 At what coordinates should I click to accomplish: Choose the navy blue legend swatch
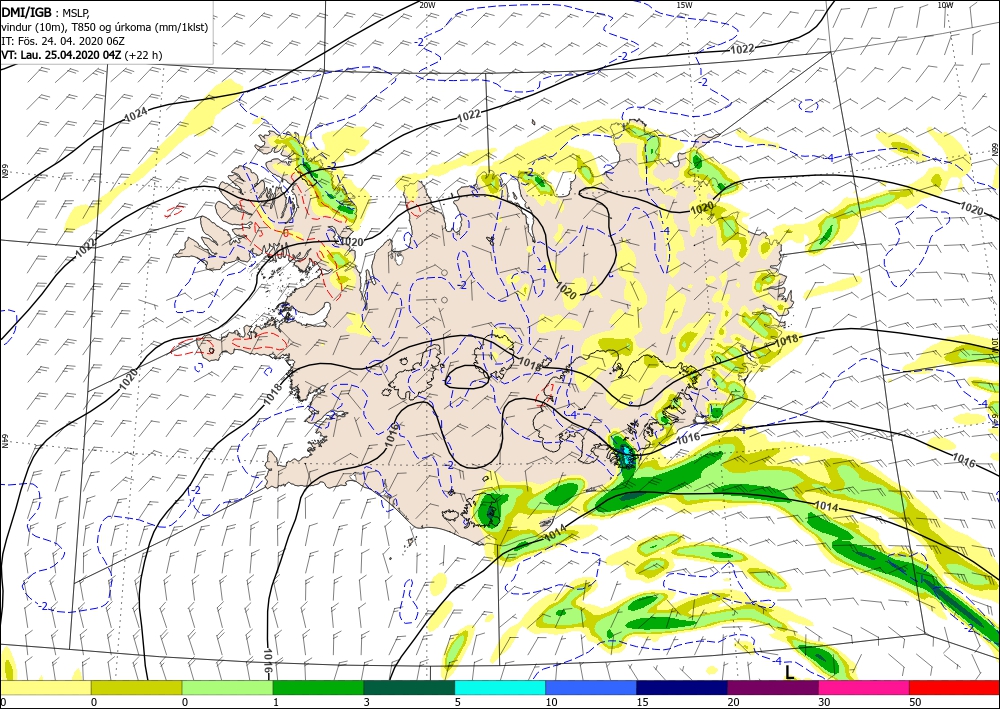[682, 687]
